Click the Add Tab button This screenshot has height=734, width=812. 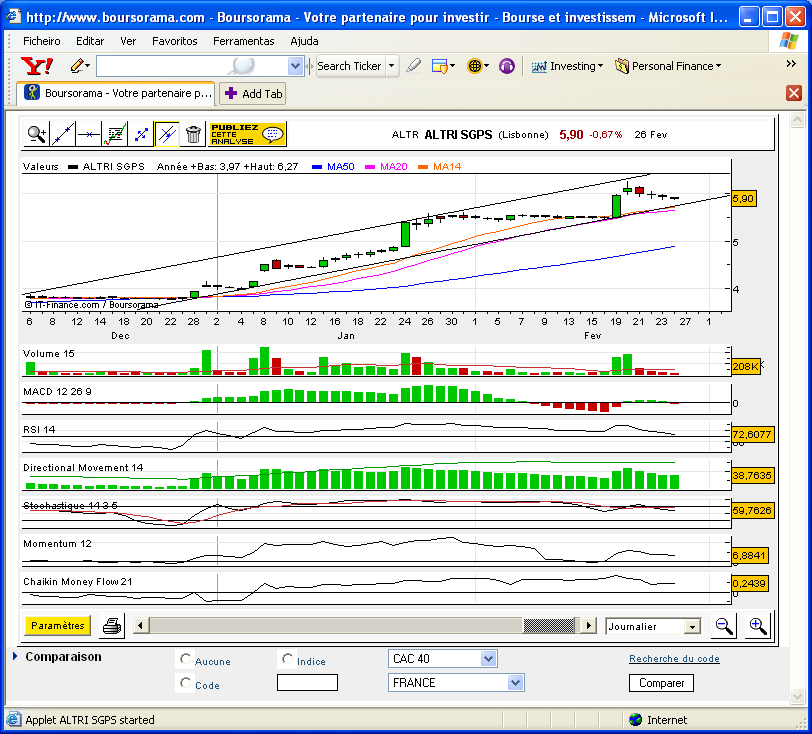tap(253, 94)
